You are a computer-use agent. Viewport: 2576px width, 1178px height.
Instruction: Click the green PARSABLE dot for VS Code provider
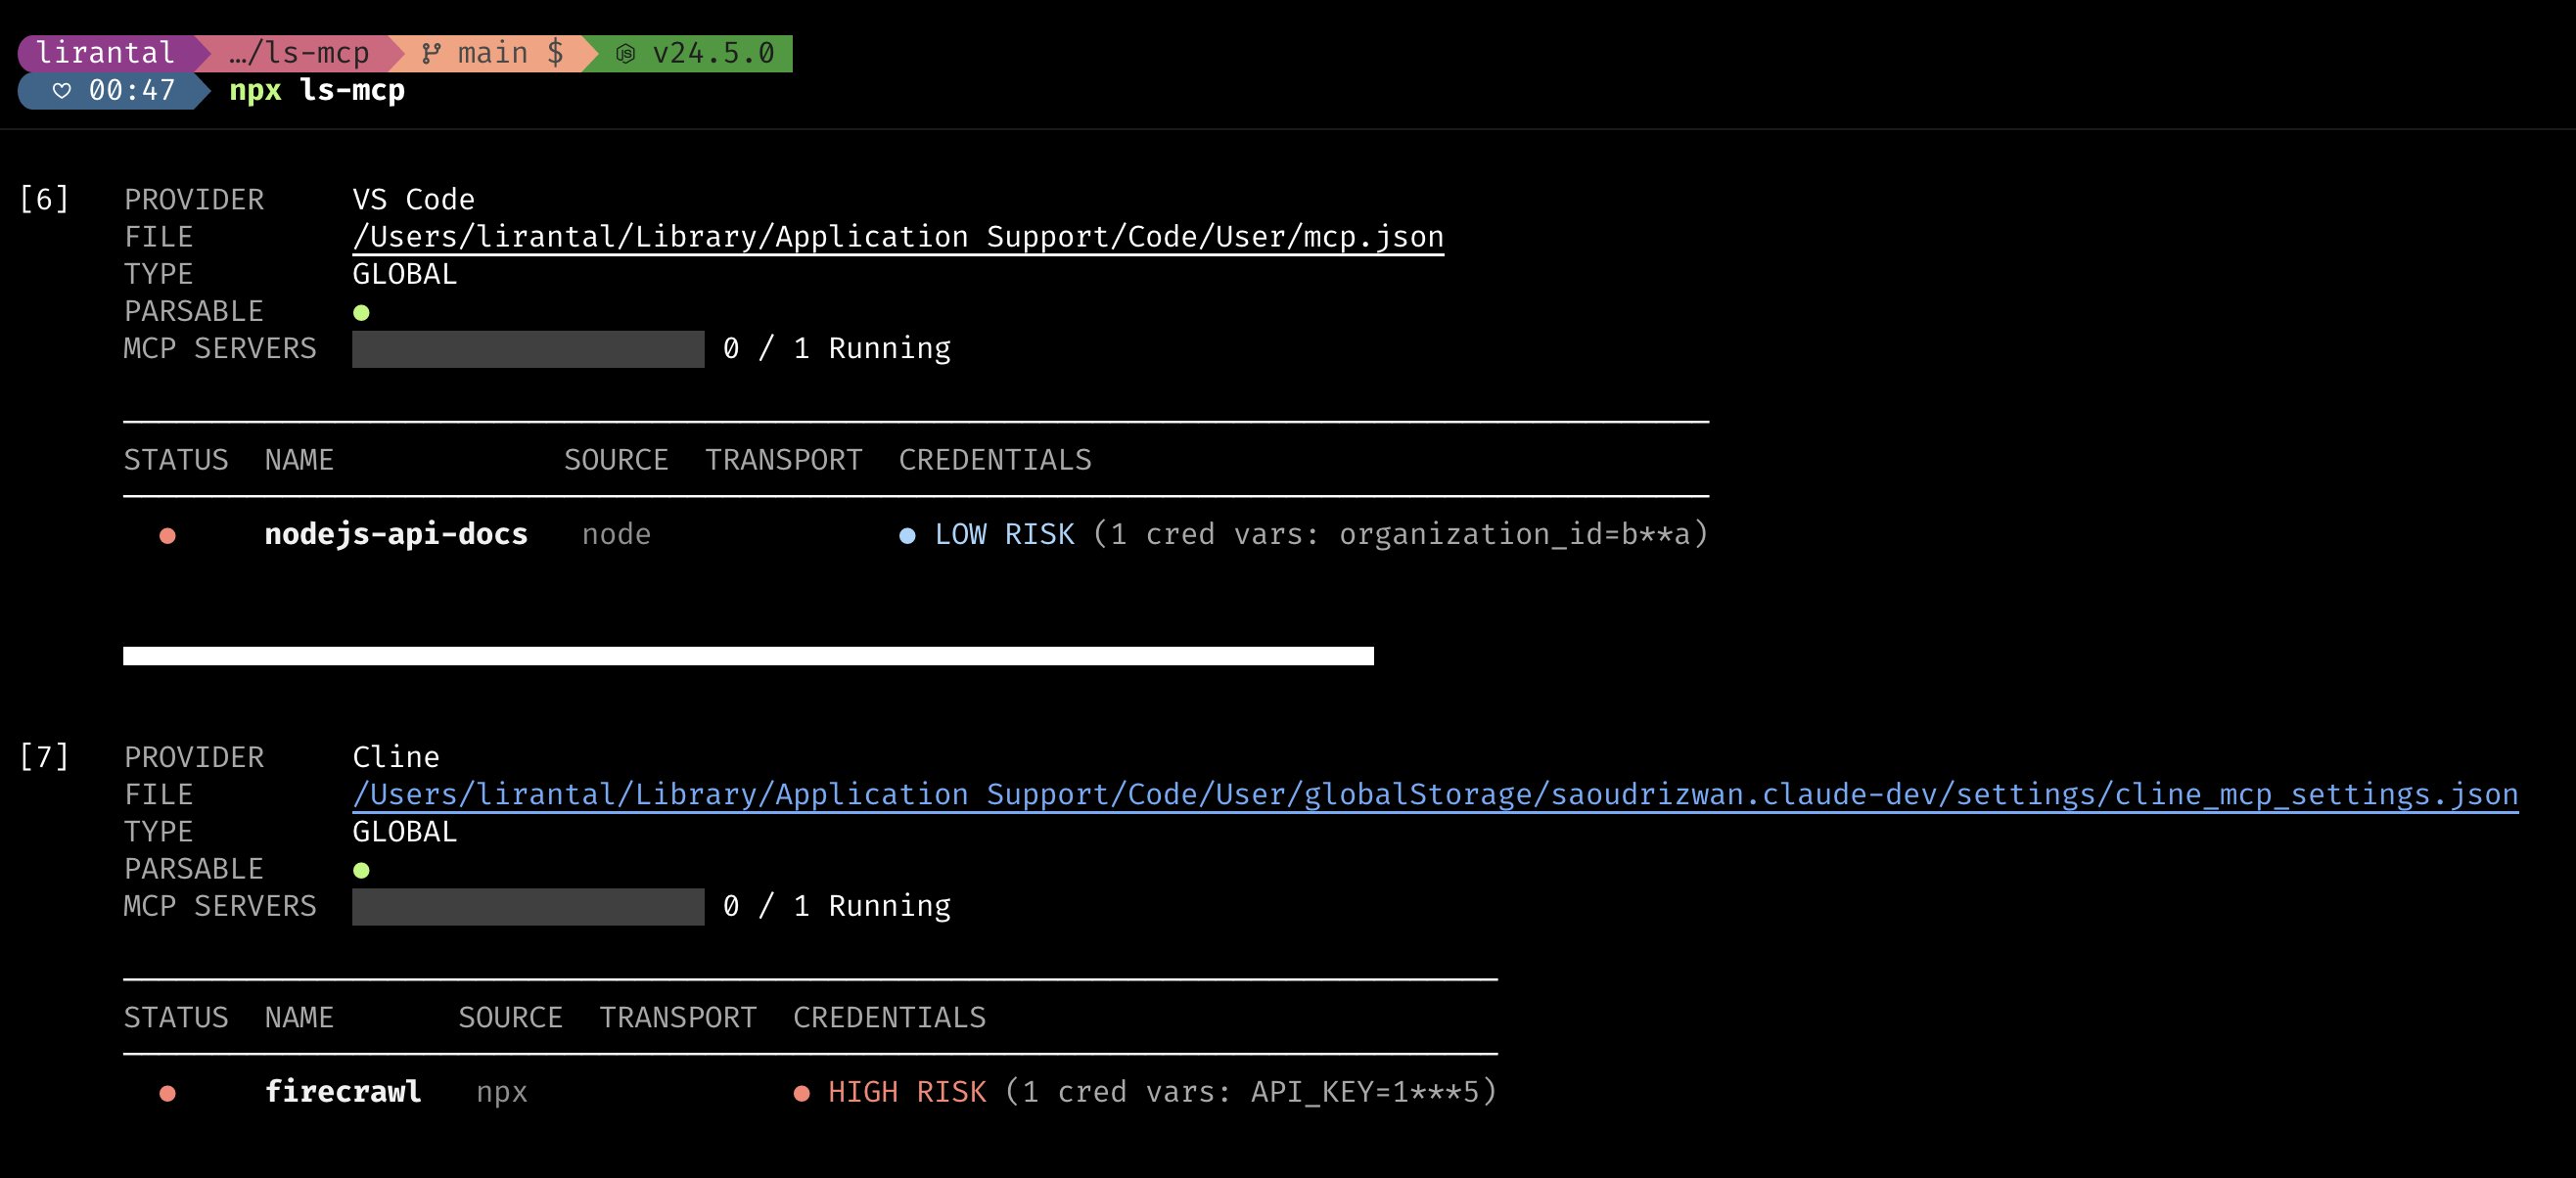[x=362, y=312]
